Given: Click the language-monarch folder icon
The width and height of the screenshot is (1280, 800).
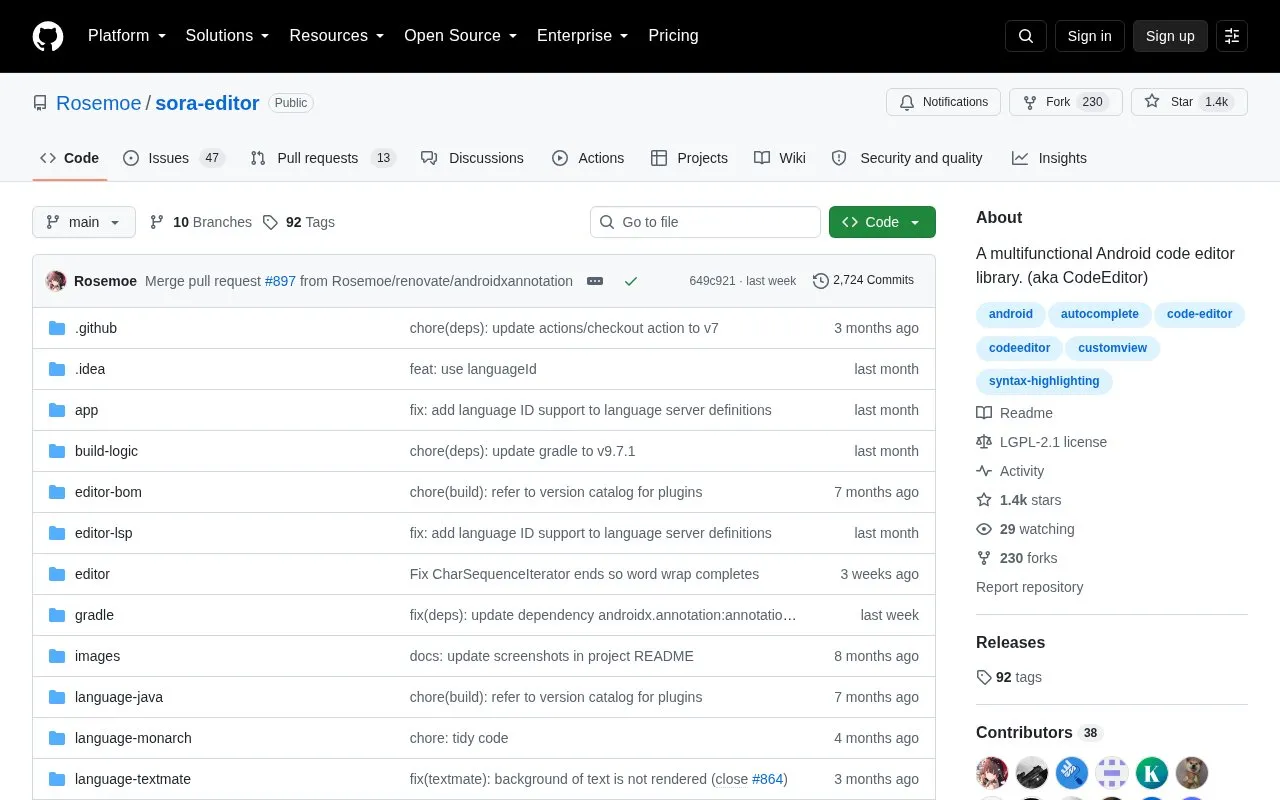Looking at the screenshot, I should [x=57, y=738].
